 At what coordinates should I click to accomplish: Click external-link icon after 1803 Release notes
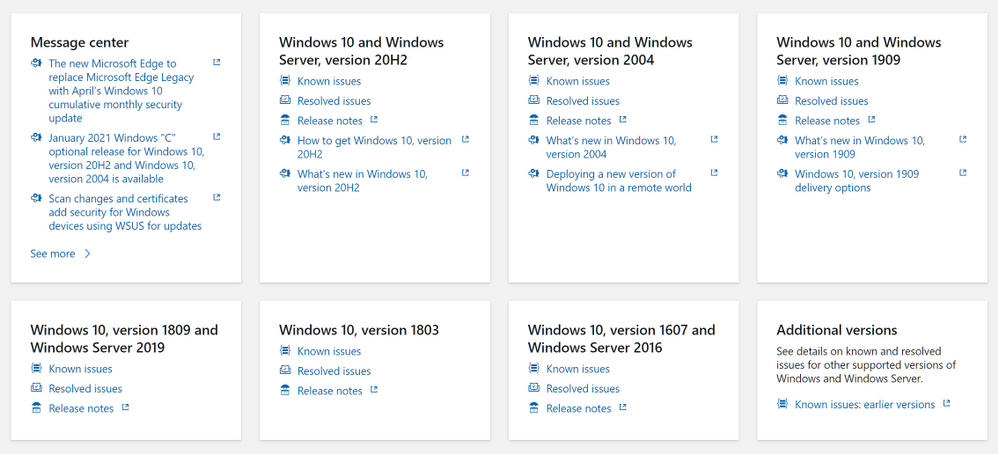click(374, 389)
